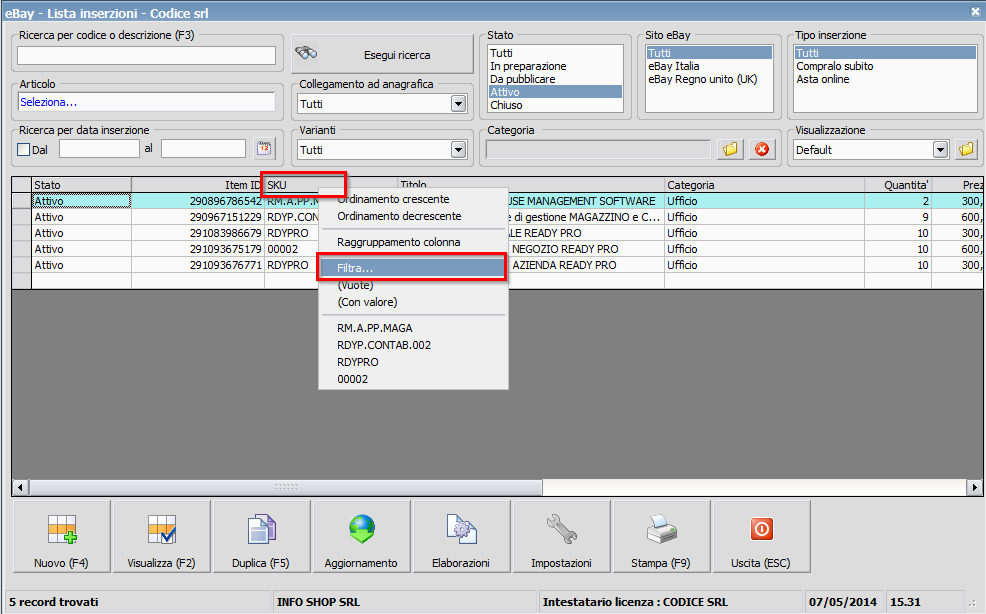Click the scroll right arrow
986x614 pixels.
(x=975, y=487)
